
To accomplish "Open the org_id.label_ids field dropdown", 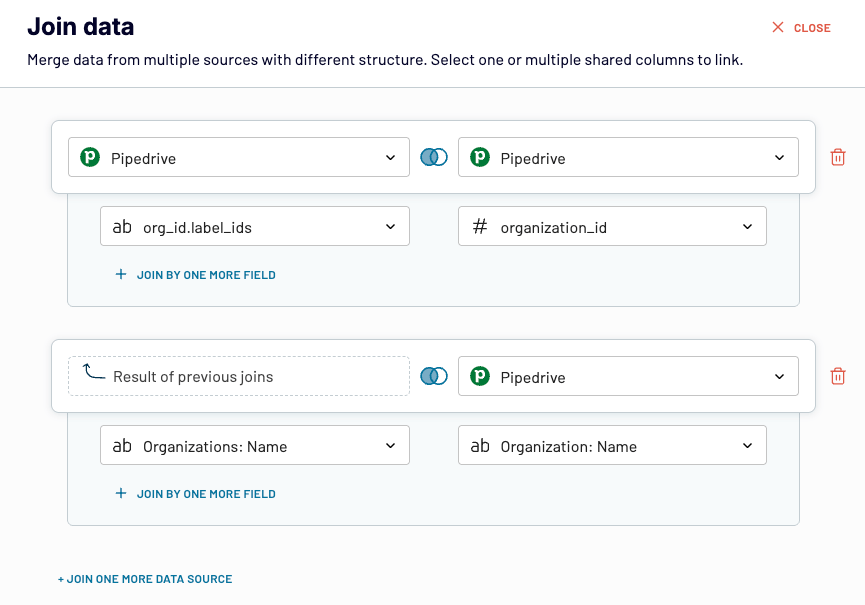I will 255,226.
